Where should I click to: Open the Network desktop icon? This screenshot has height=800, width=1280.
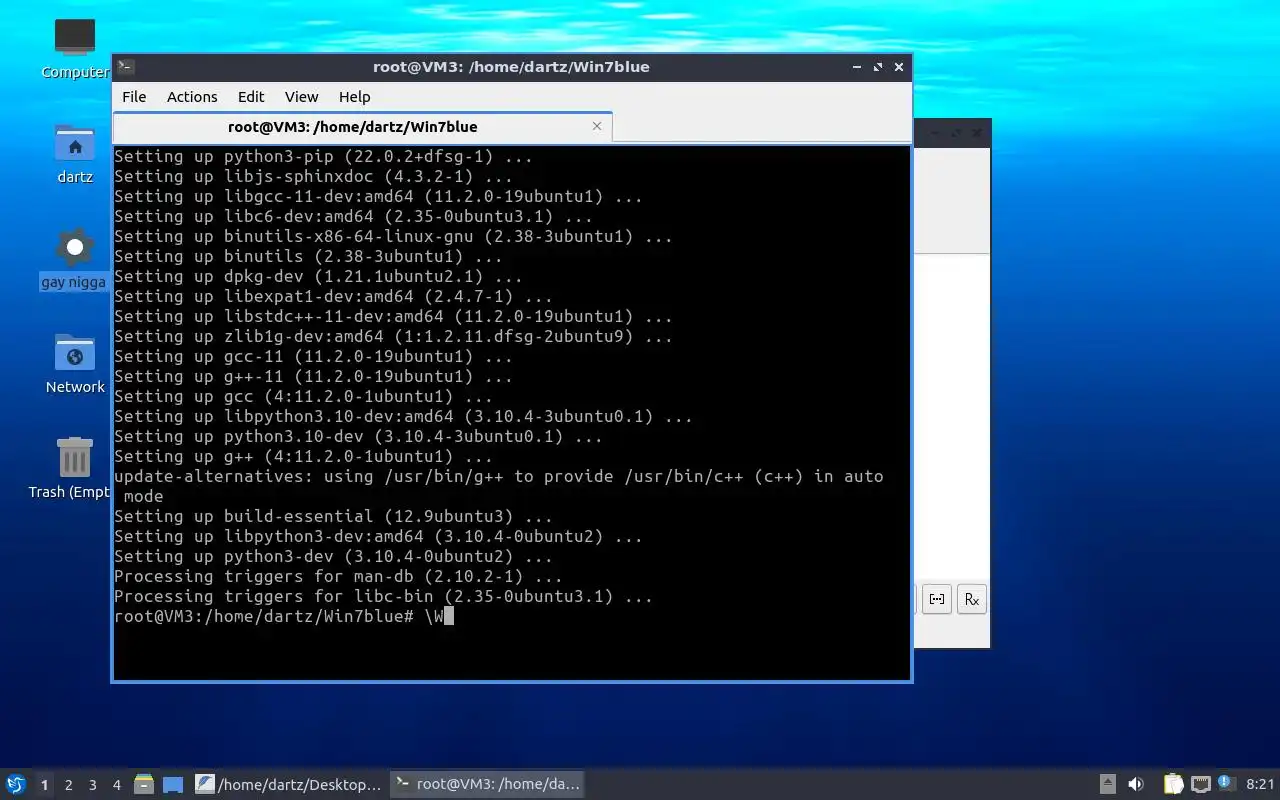click(75, 364)
